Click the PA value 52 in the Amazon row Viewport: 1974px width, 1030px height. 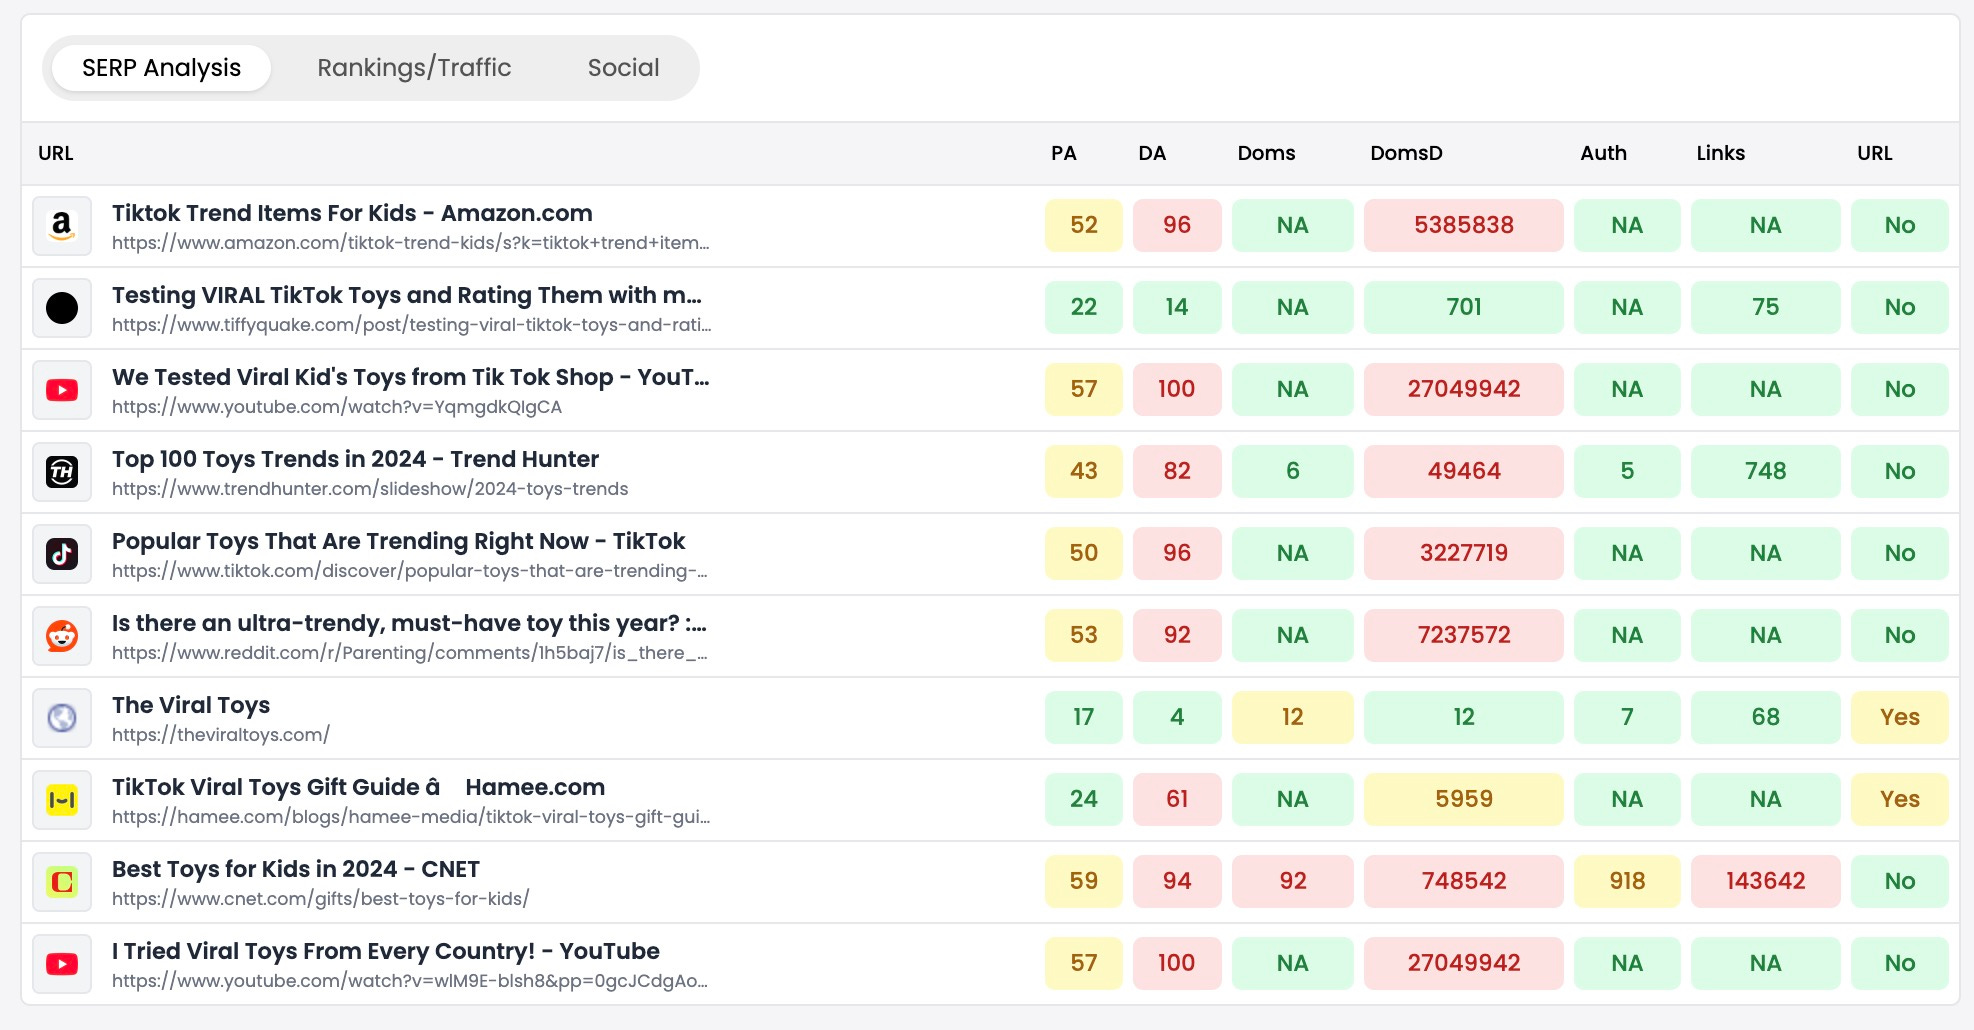coord(1084,225)
